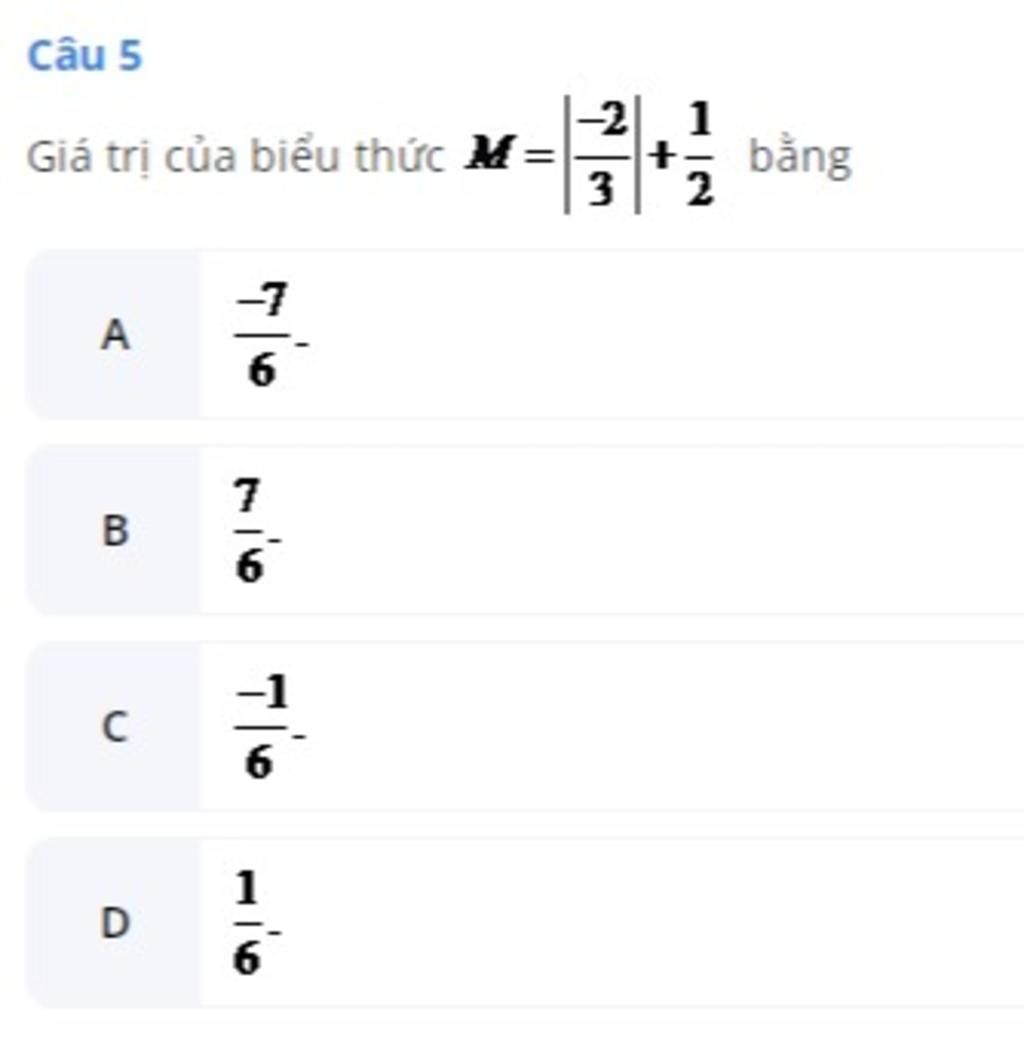1024x1045 pixels.
Task: Click the letter label B
Action: pos(115,530)
